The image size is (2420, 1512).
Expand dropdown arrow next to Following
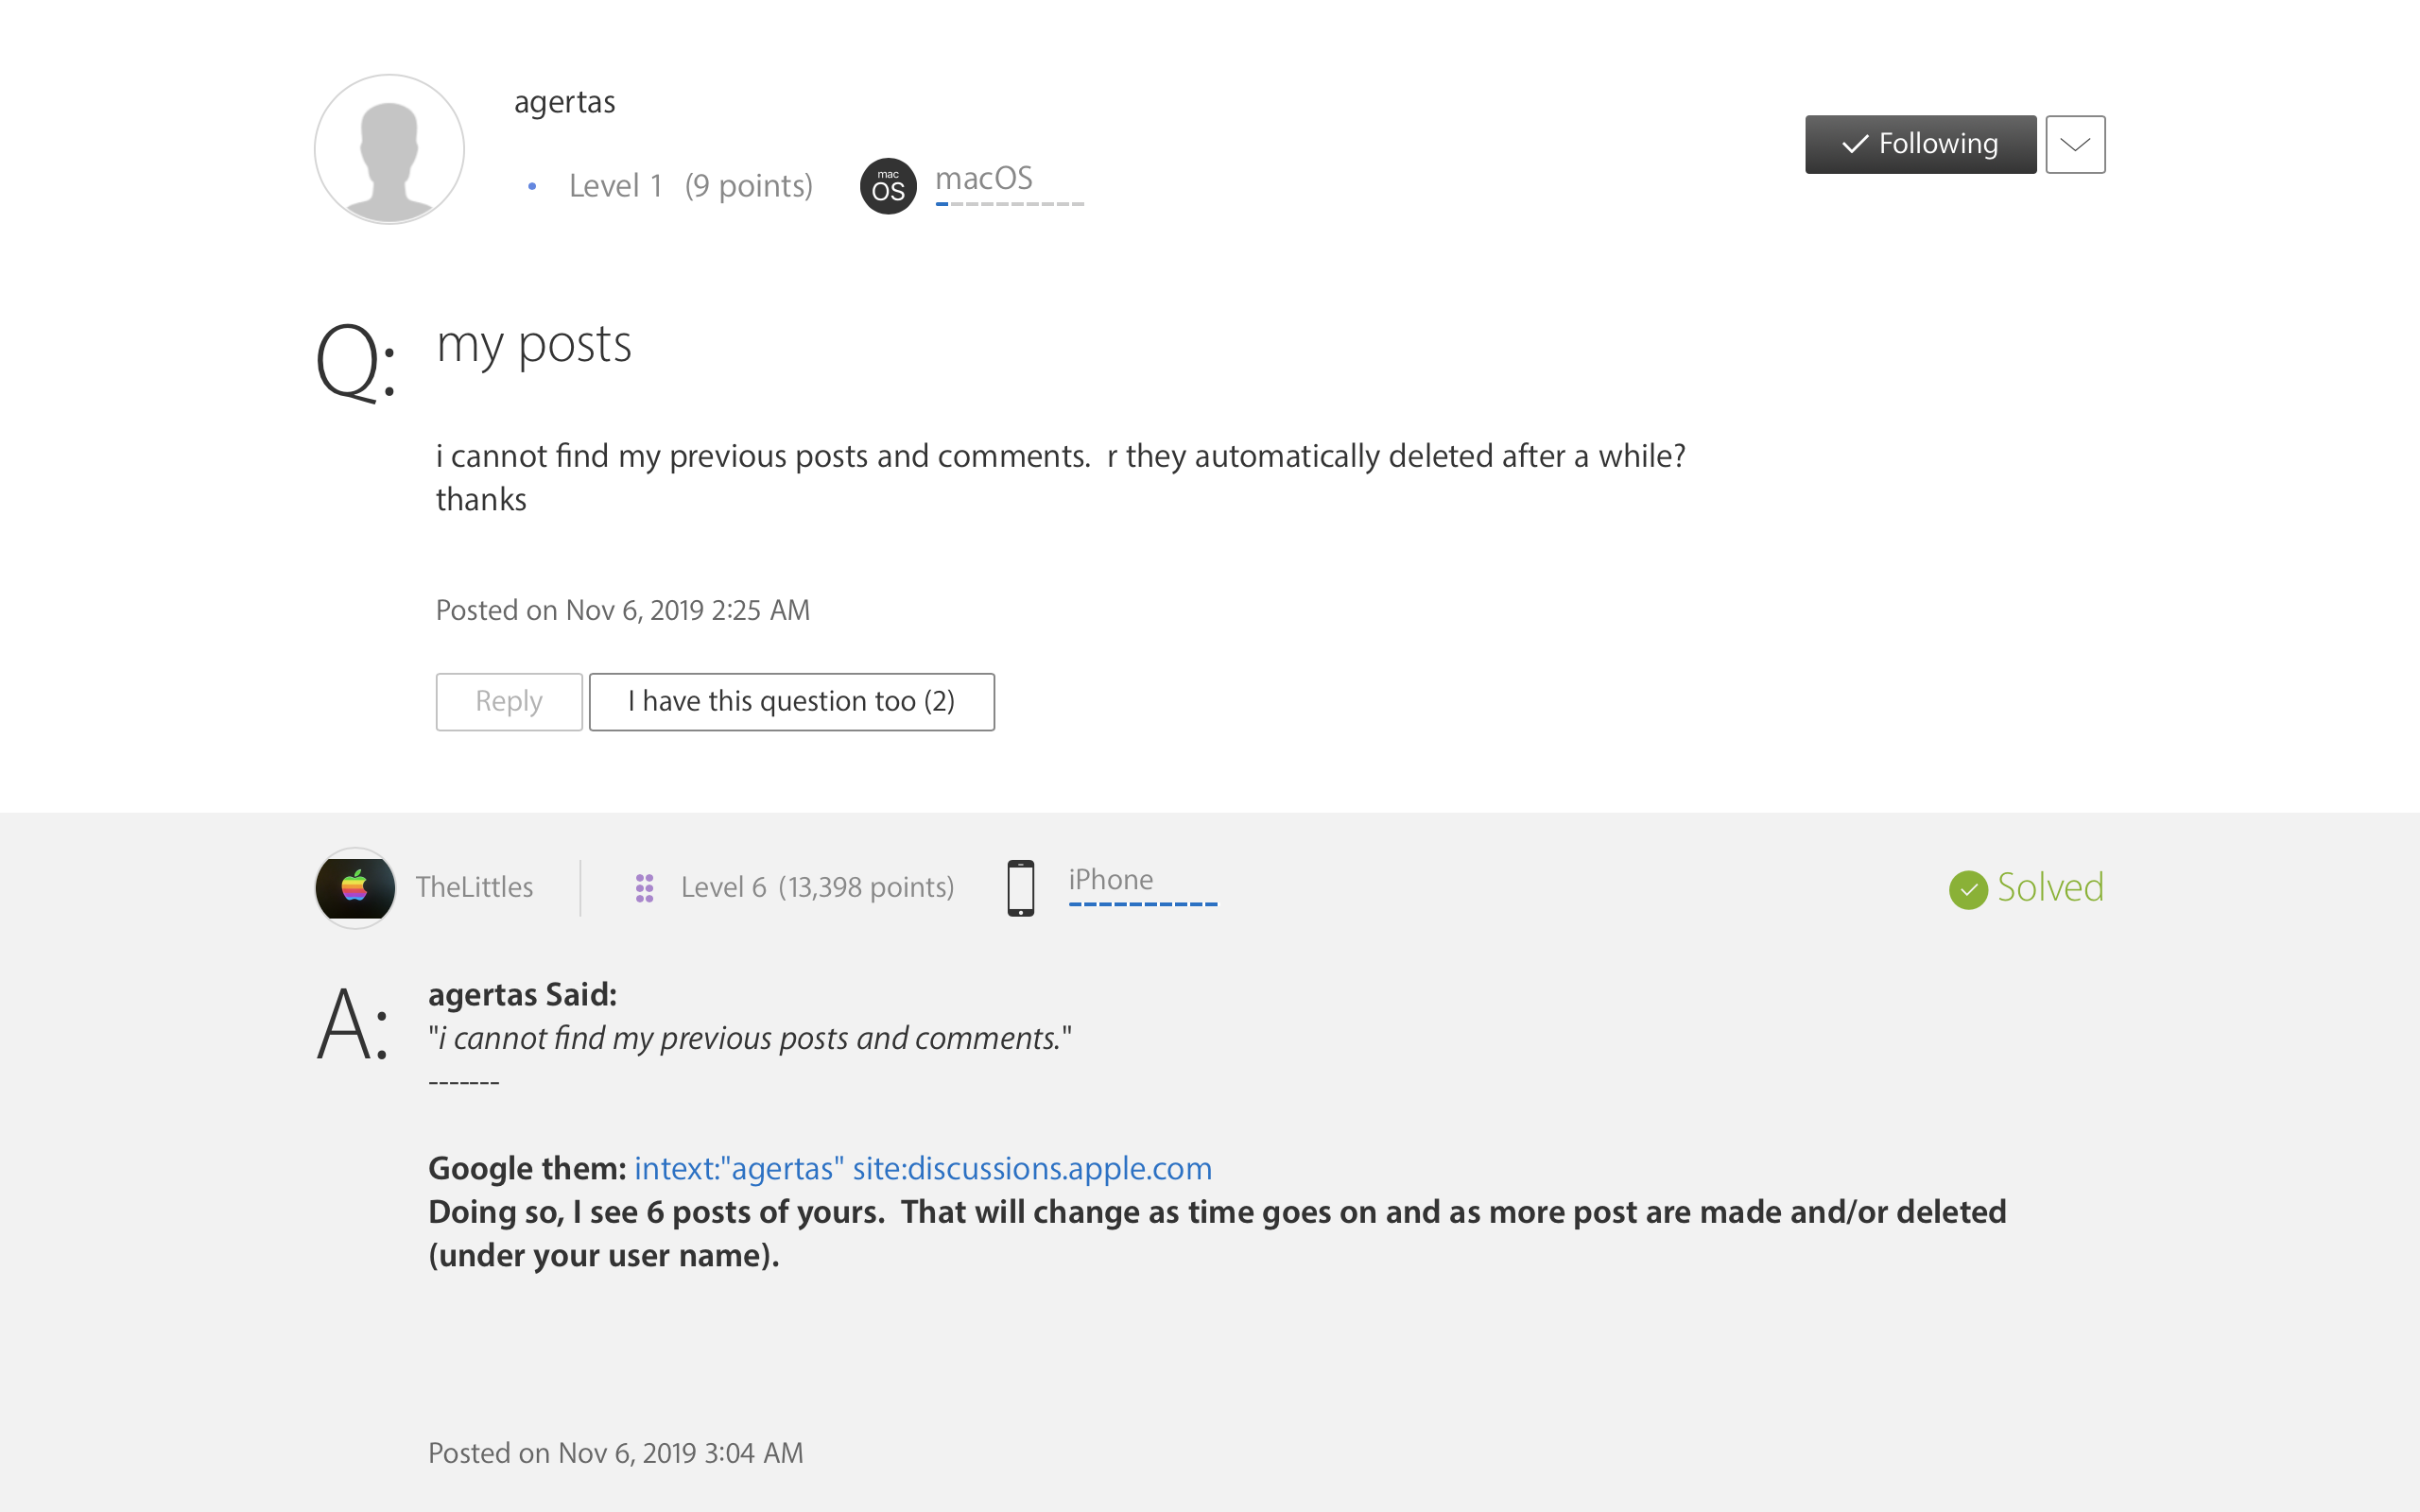point(2075,144)
